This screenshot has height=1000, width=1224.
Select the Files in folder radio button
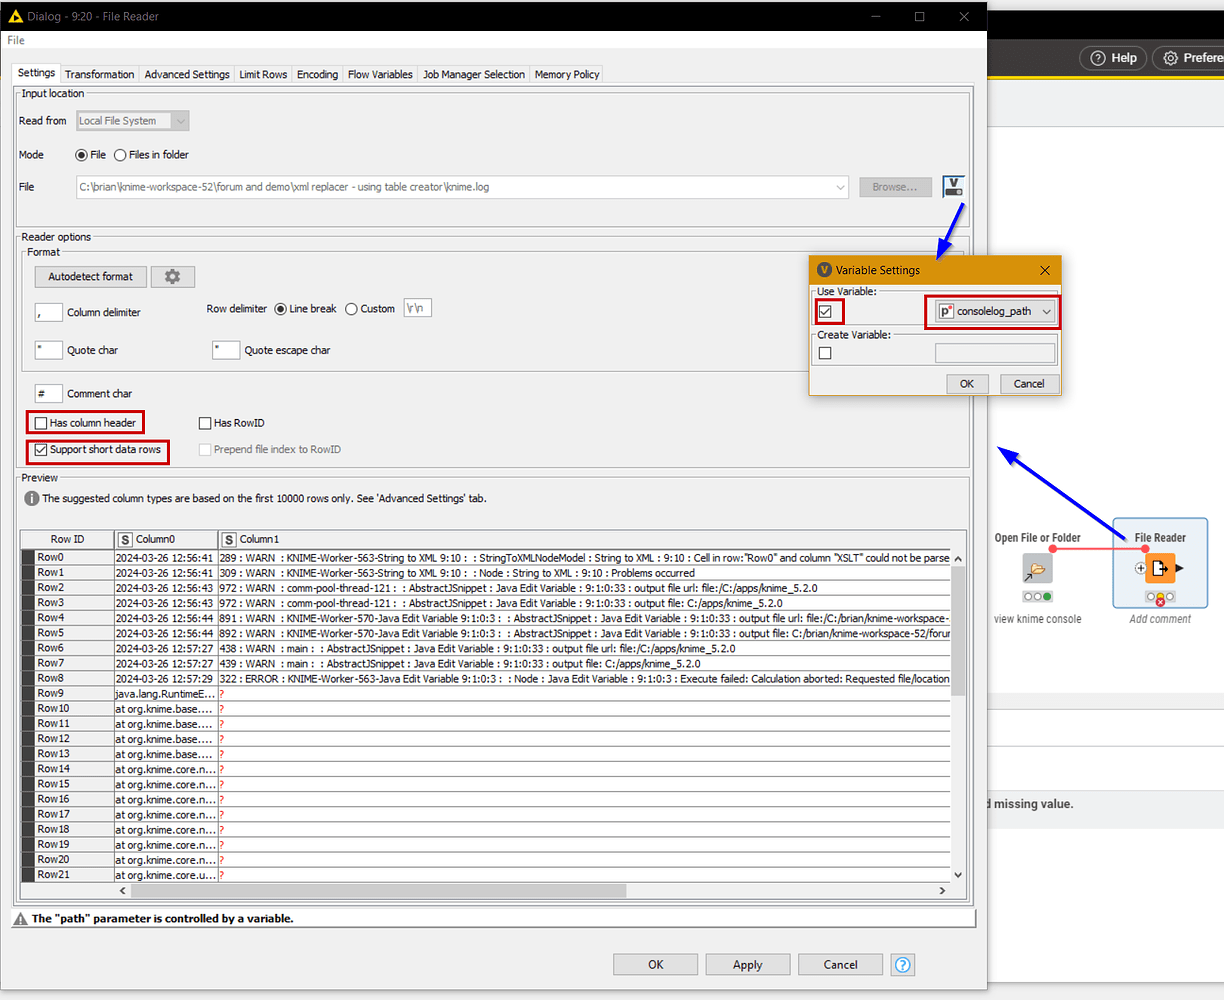click(120, 155)
